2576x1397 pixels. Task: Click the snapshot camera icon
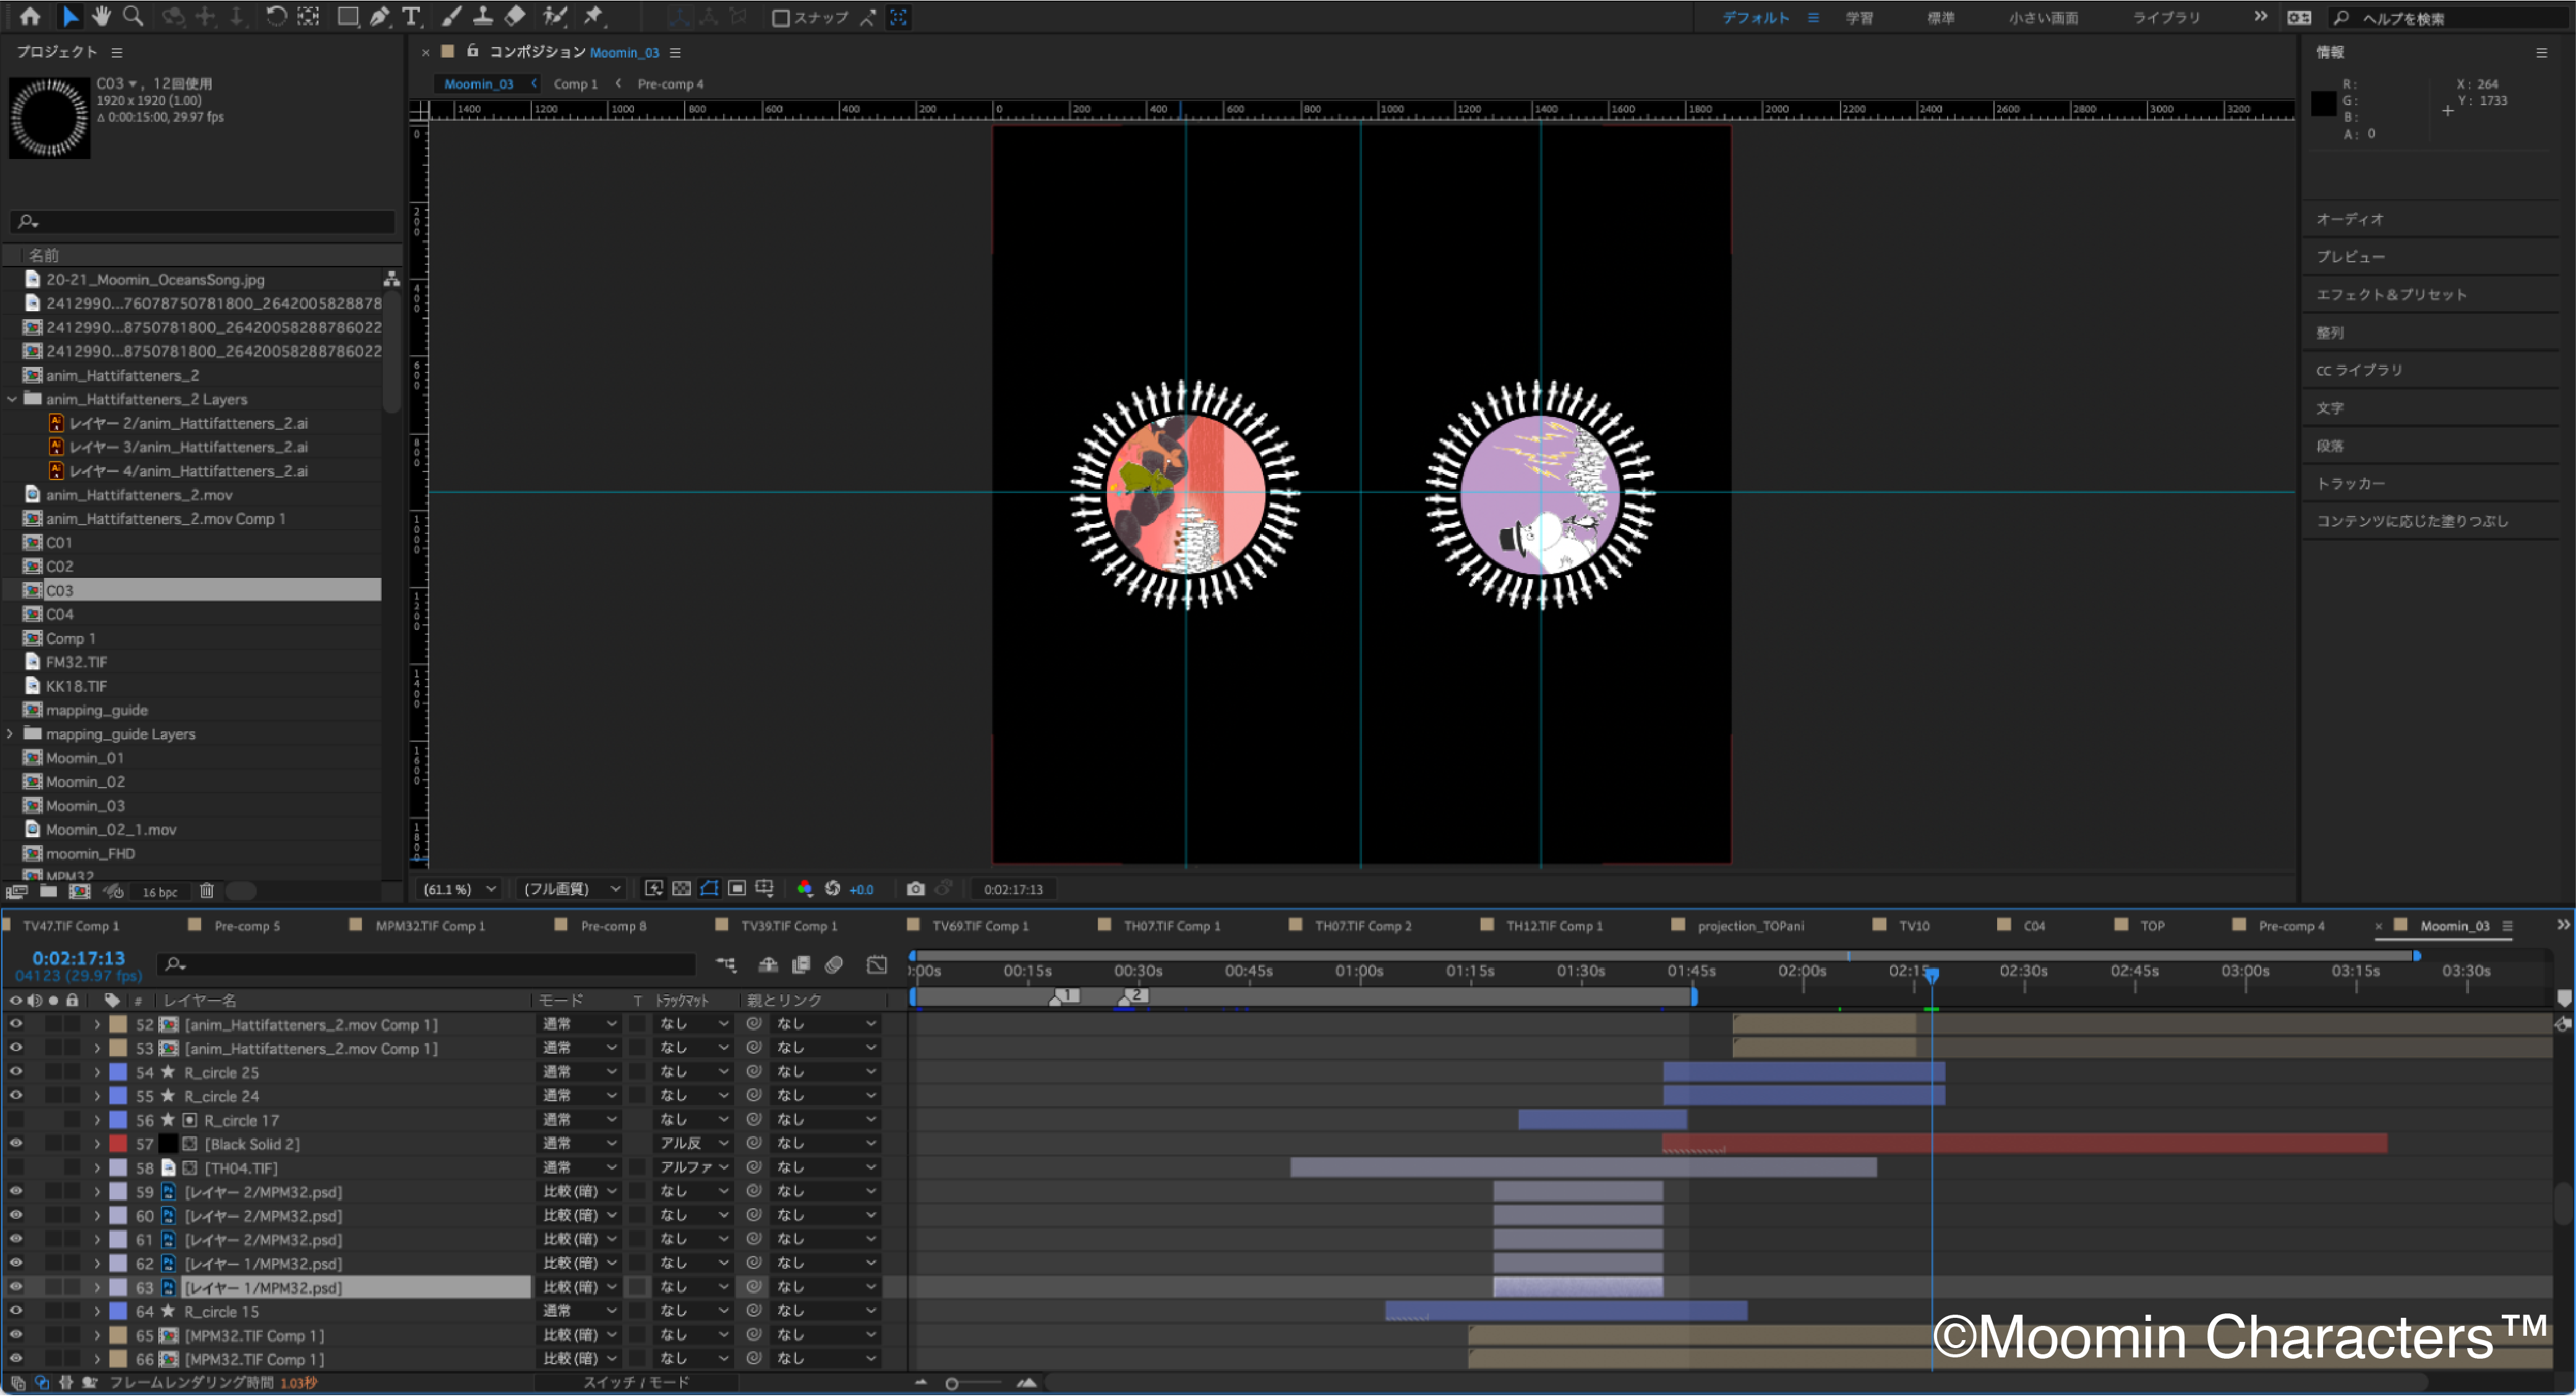[915, 890]
